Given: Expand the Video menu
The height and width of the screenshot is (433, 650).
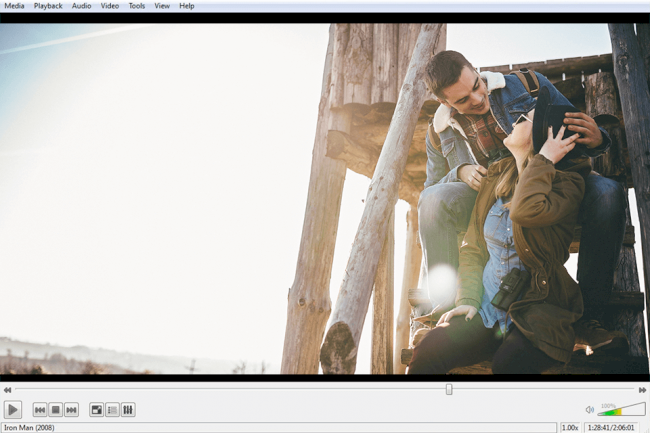Looking at the screenshot, I should click(109, 6).
